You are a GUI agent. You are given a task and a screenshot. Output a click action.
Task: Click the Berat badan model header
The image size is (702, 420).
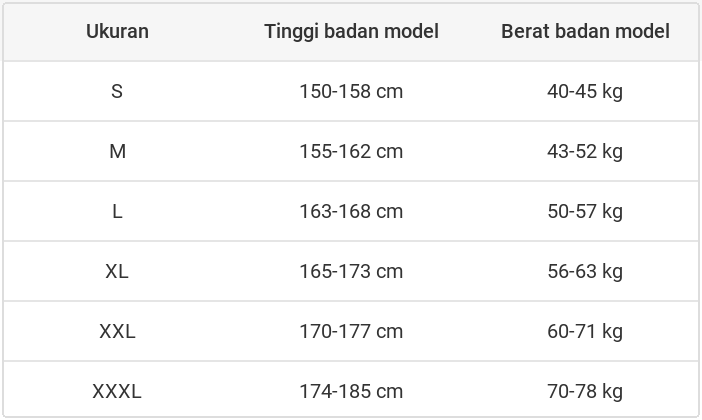585,31
